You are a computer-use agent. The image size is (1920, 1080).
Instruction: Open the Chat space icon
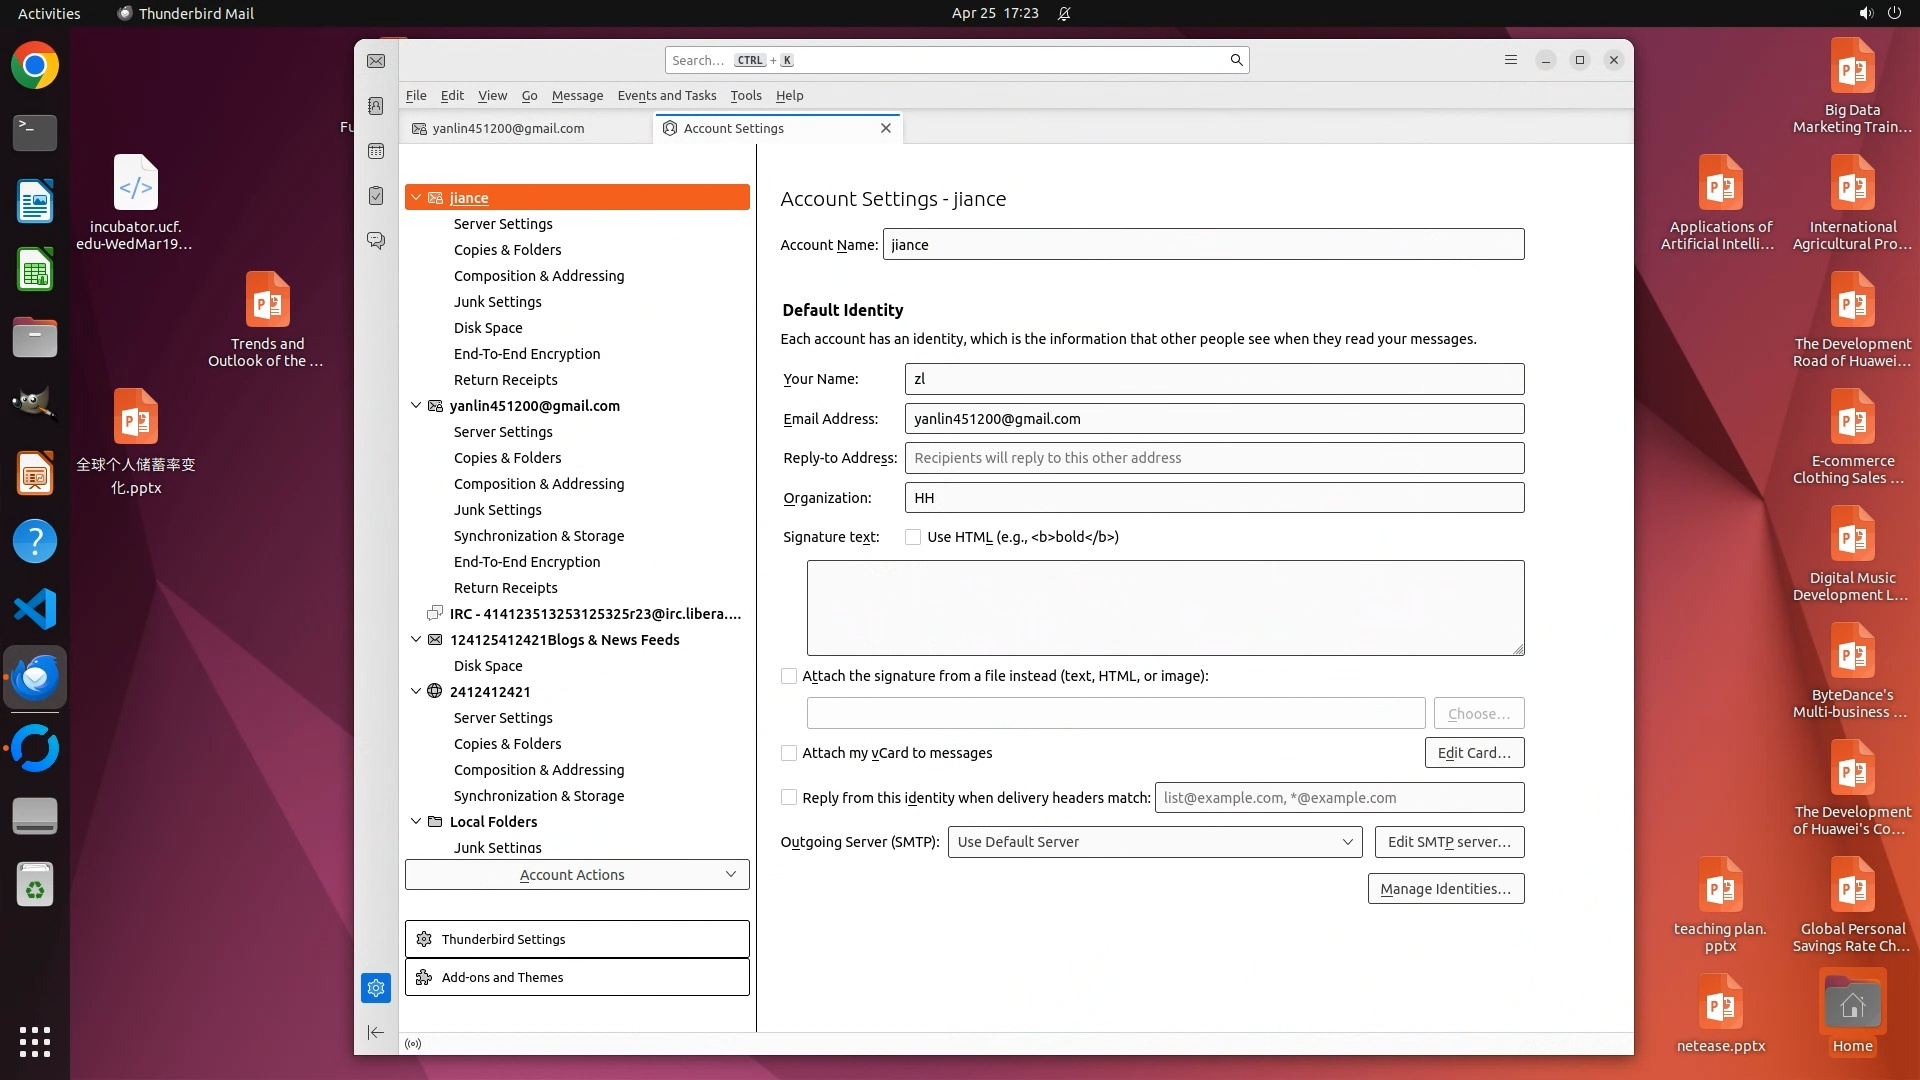(x=376, y=241)
